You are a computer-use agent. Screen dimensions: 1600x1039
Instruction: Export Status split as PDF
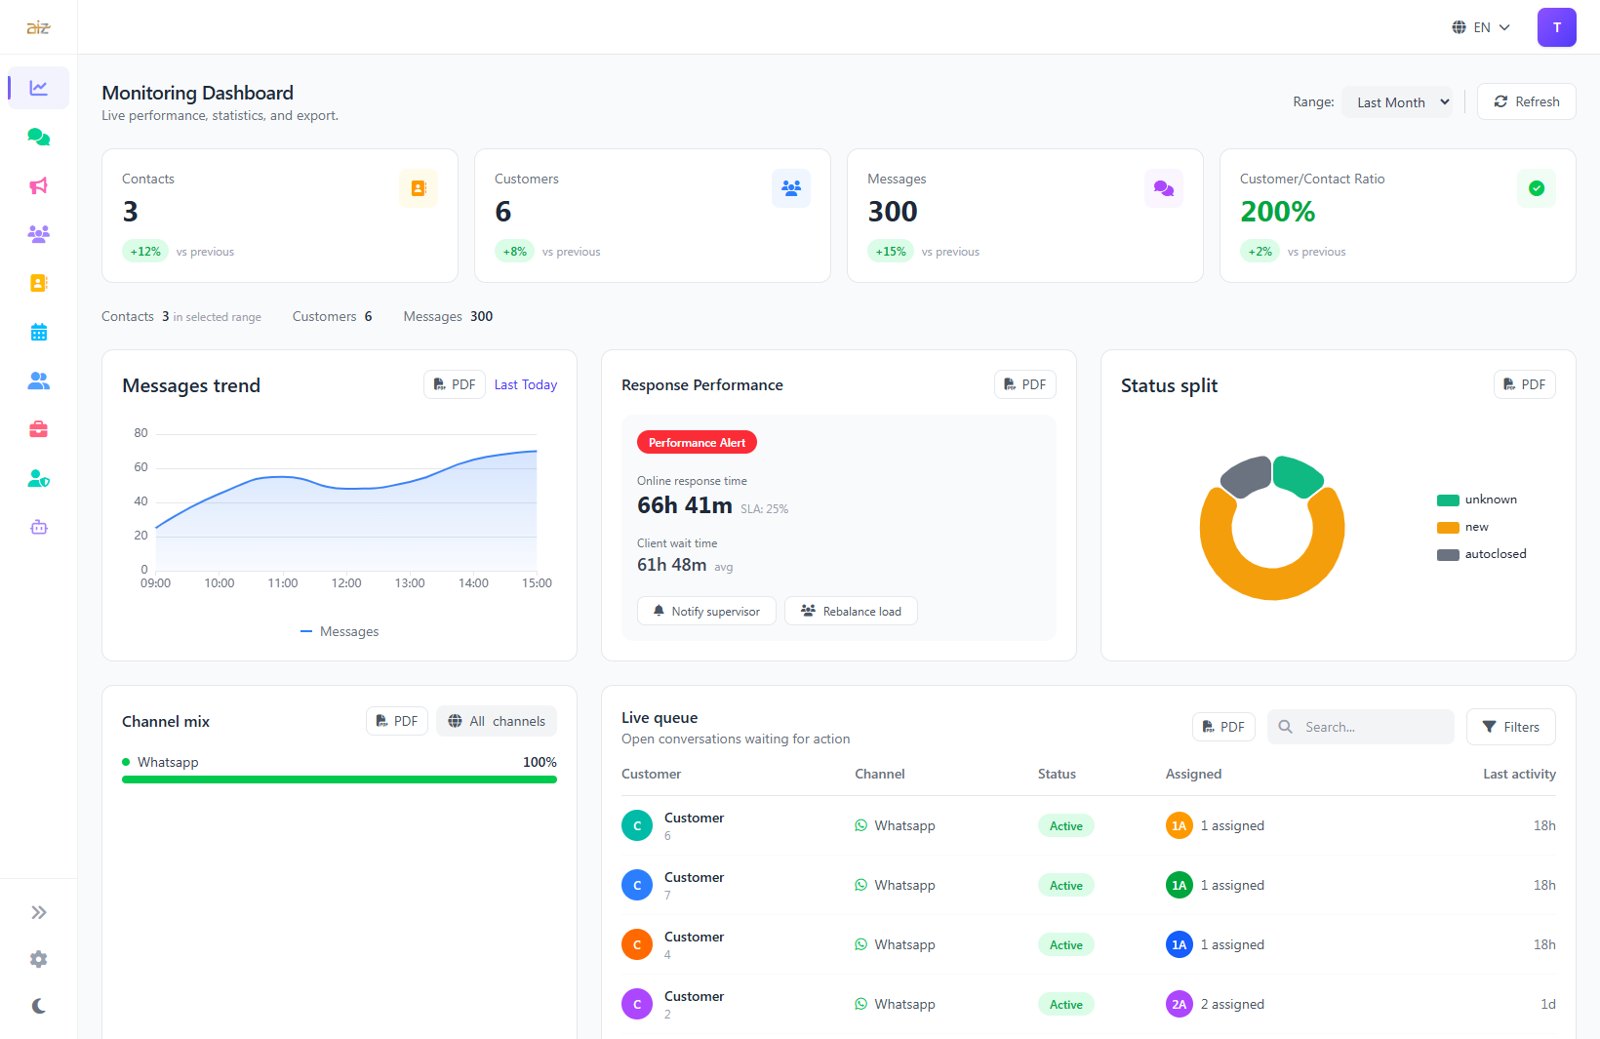tap(1524, 385)
